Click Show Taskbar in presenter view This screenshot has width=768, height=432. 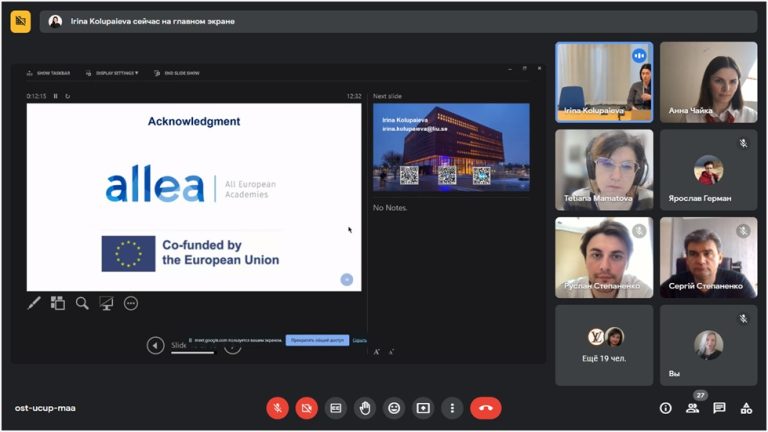click(48, 73)
